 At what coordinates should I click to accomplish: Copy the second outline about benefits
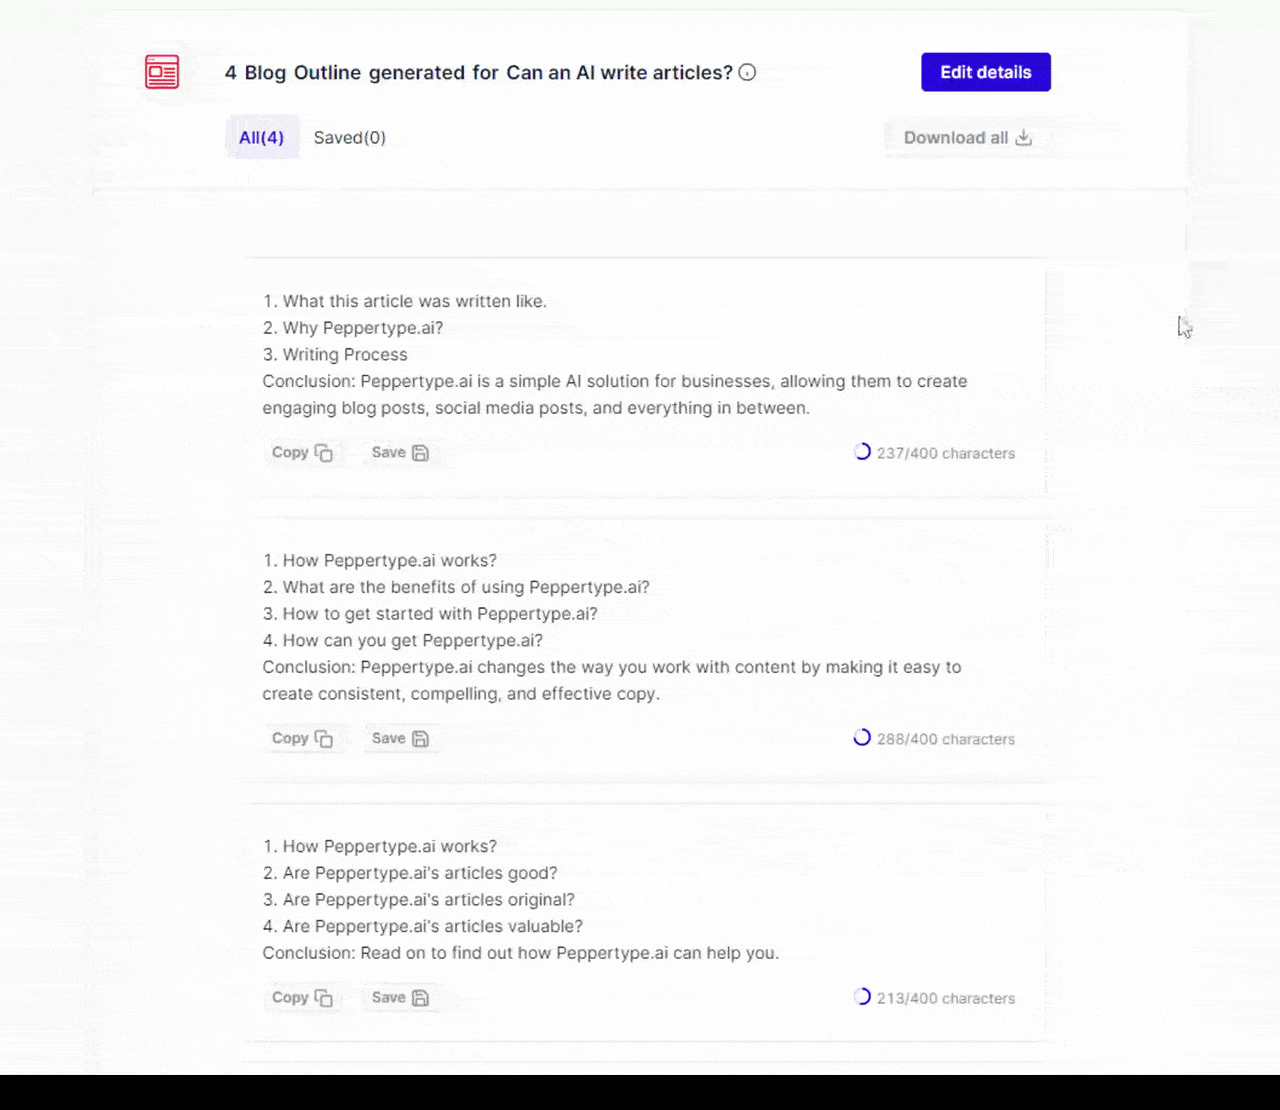click(x=302, y=738)
